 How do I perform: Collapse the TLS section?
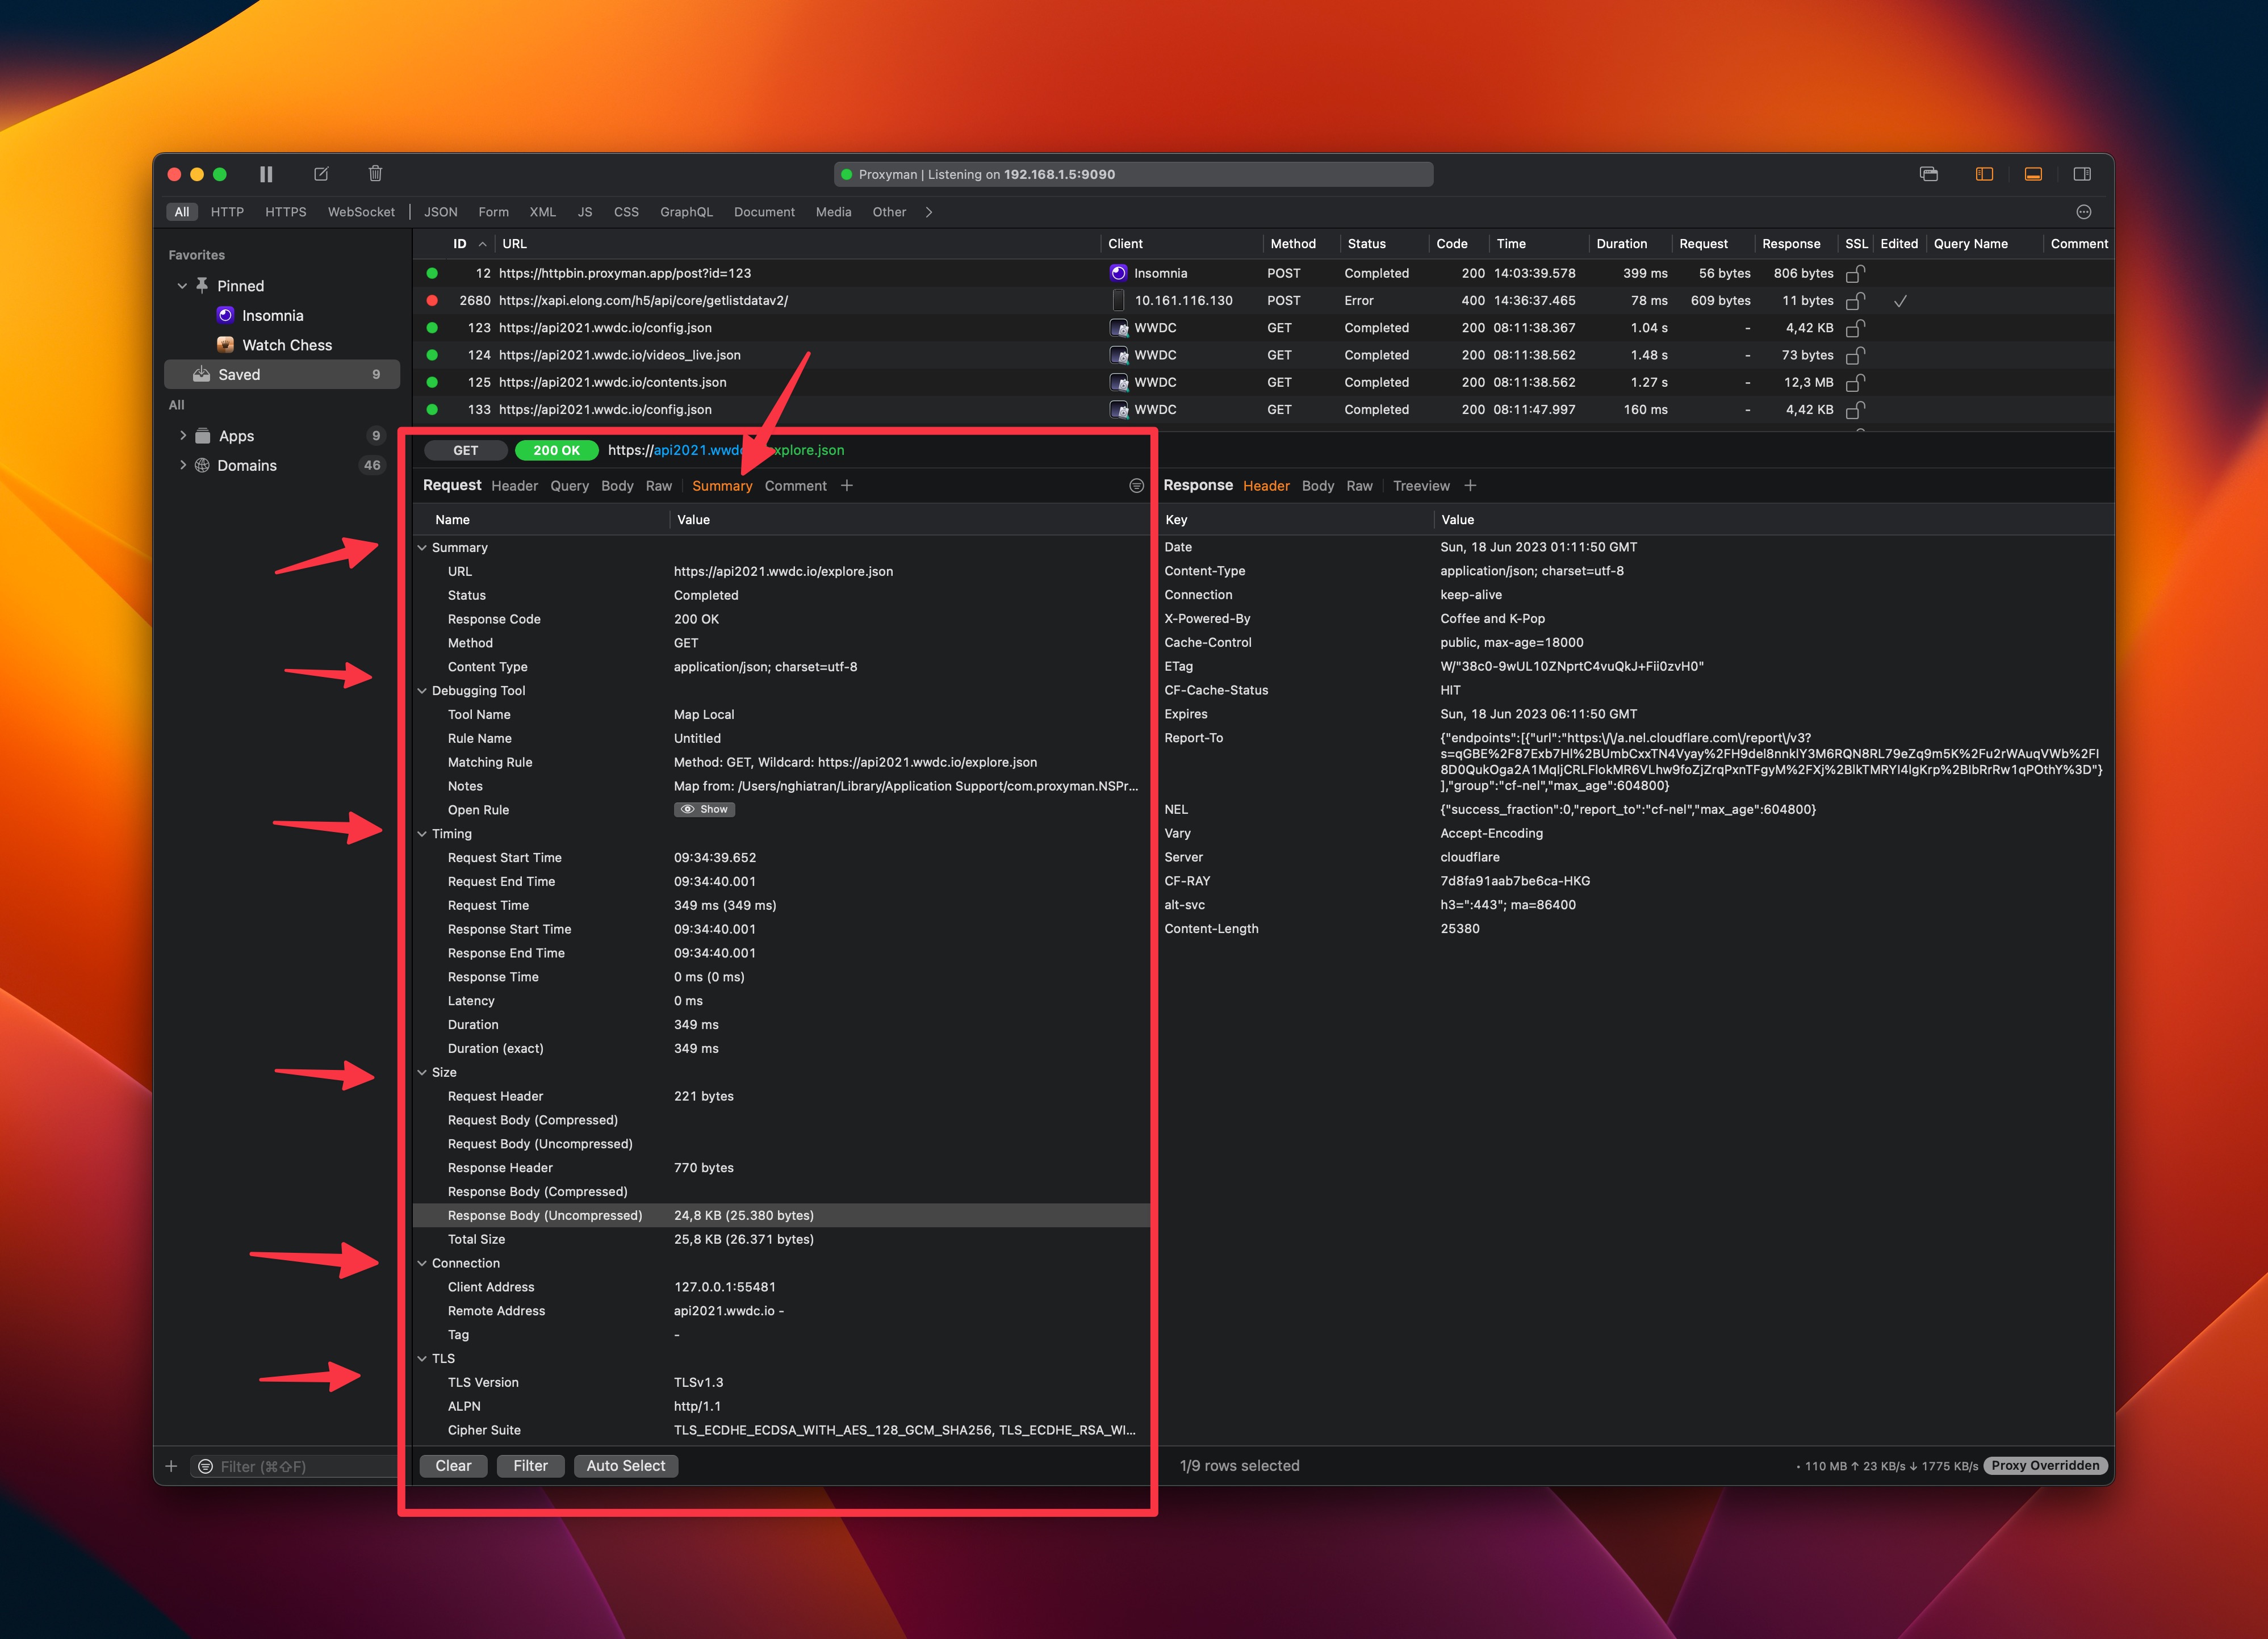click(422, 1358)
